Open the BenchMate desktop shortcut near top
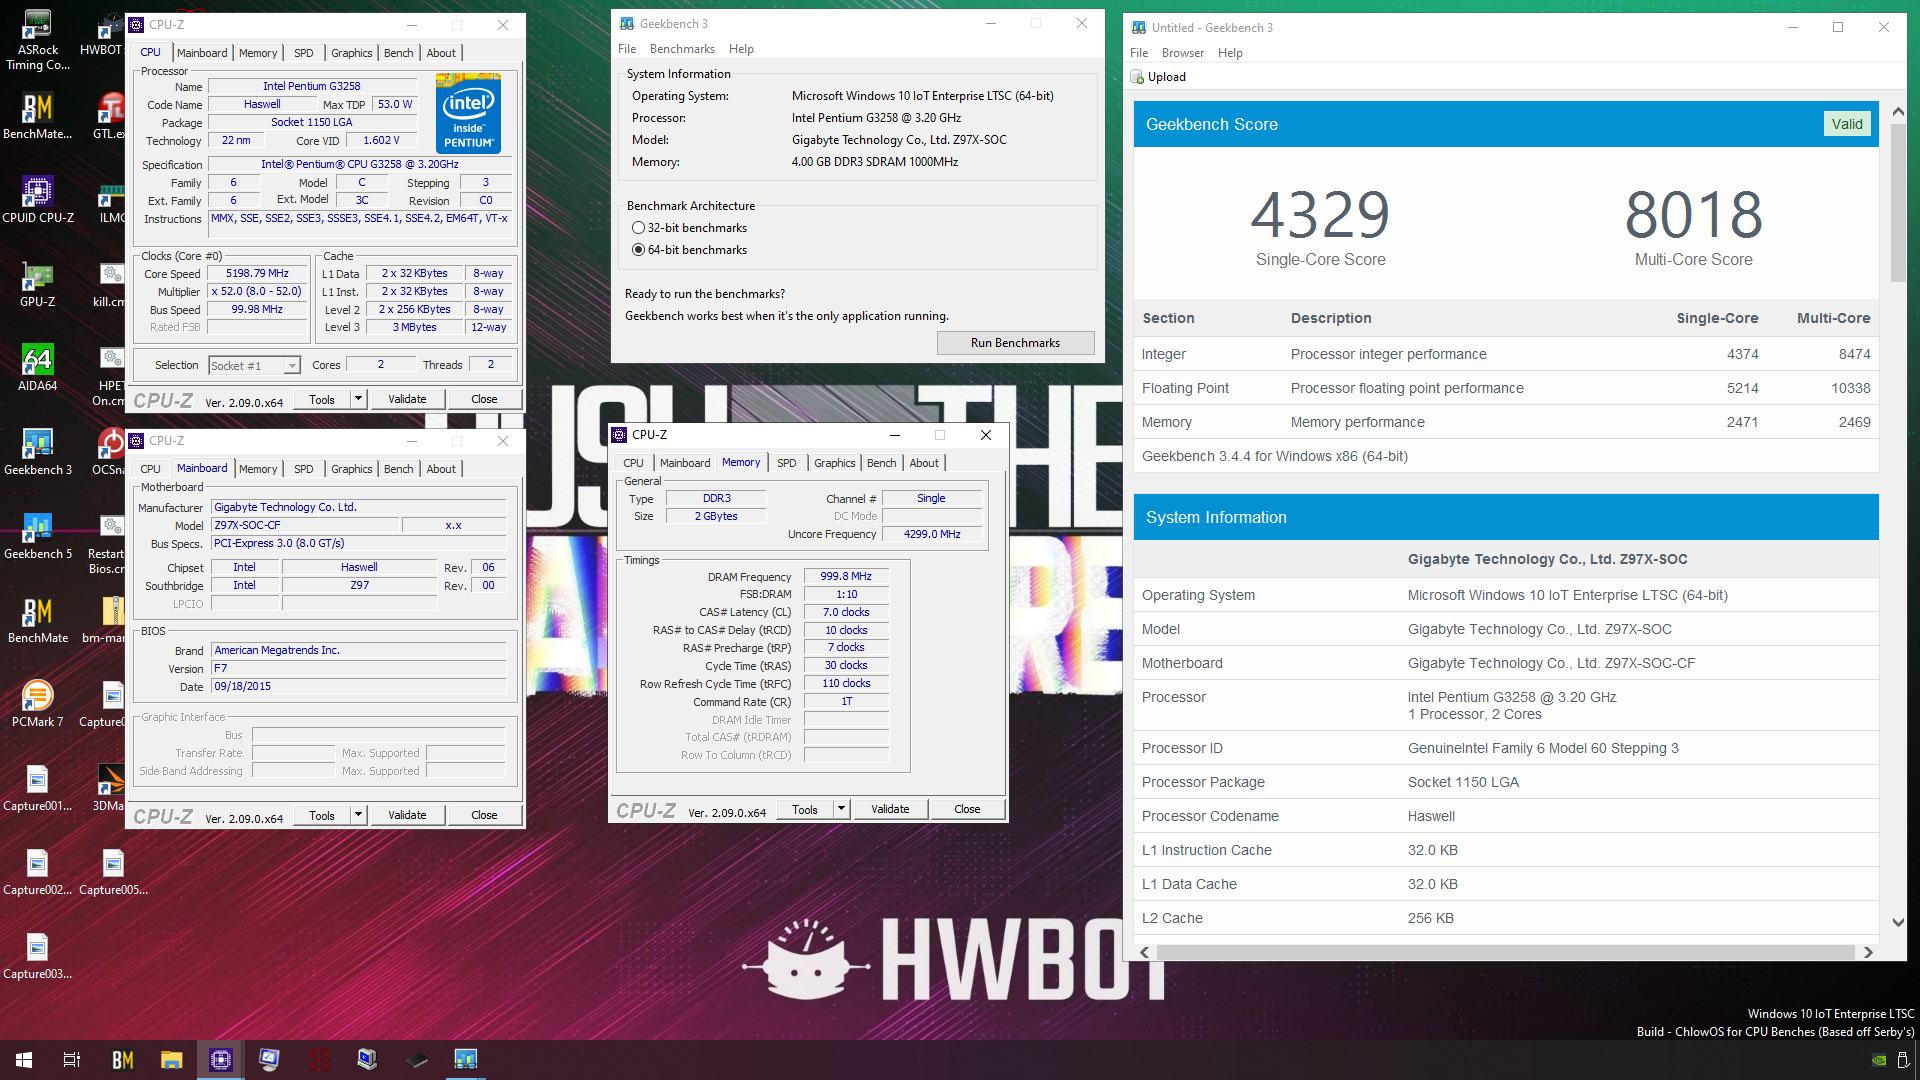 point(38,116)
